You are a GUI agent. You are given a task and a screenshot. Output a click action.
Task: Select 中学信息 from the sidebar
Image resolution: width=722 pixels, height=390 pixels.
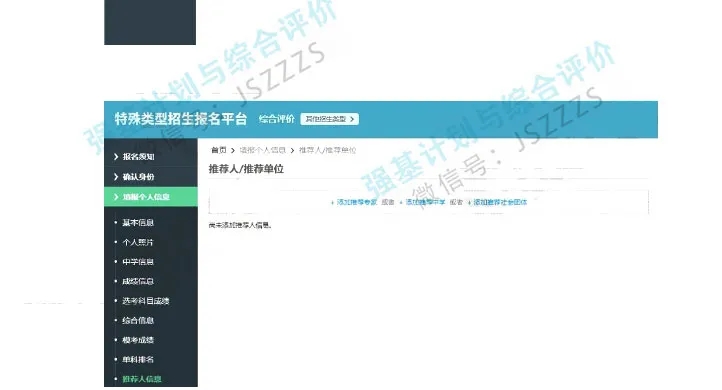tap(138, 262)
